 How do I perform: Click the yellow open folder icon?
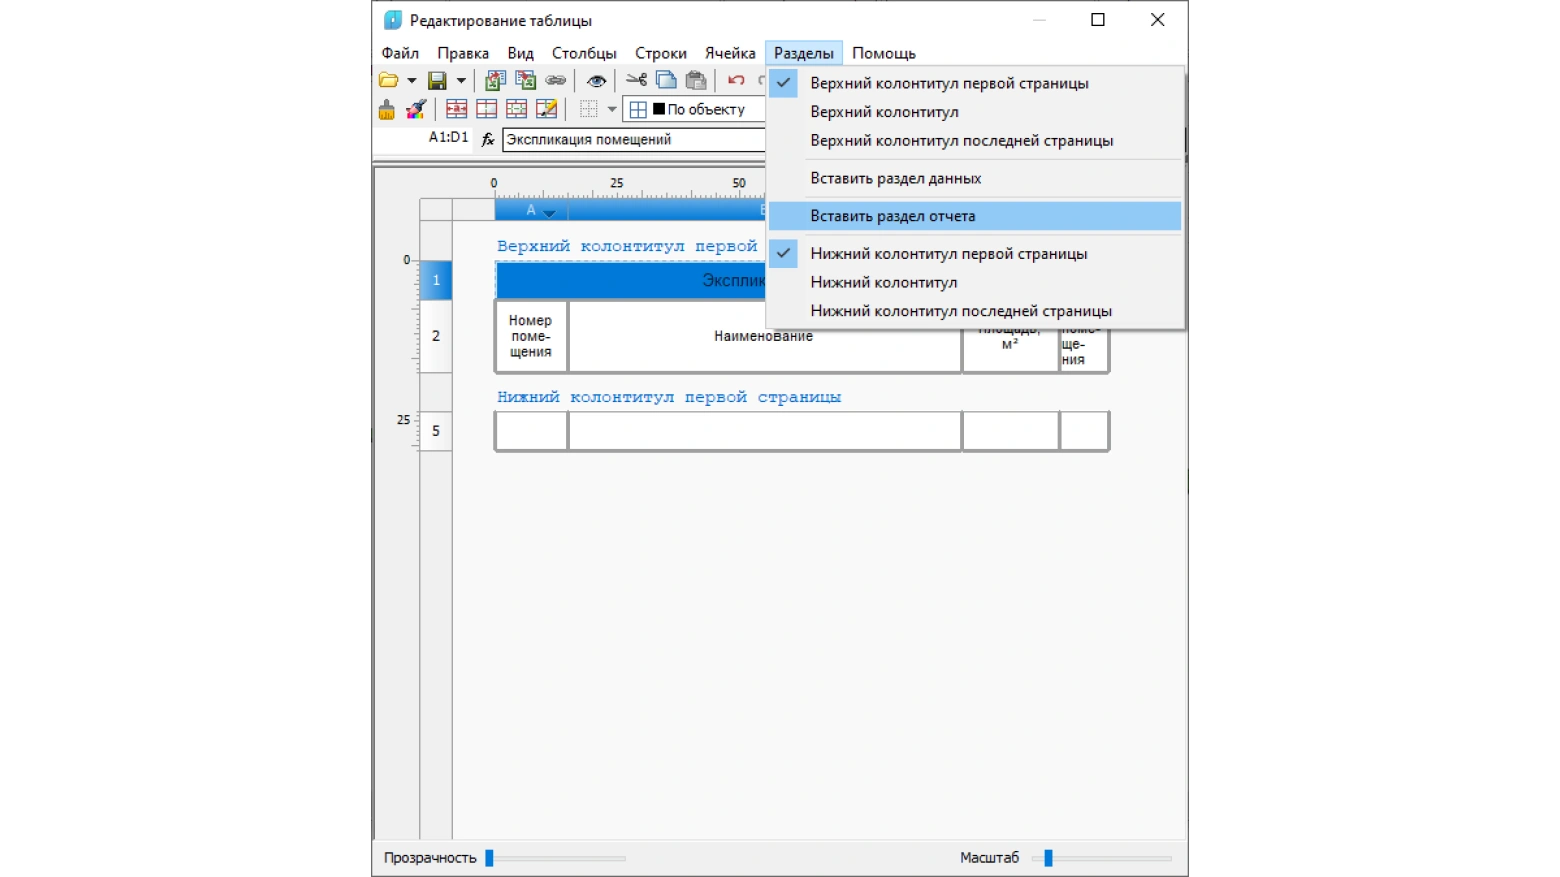(388, 80)
